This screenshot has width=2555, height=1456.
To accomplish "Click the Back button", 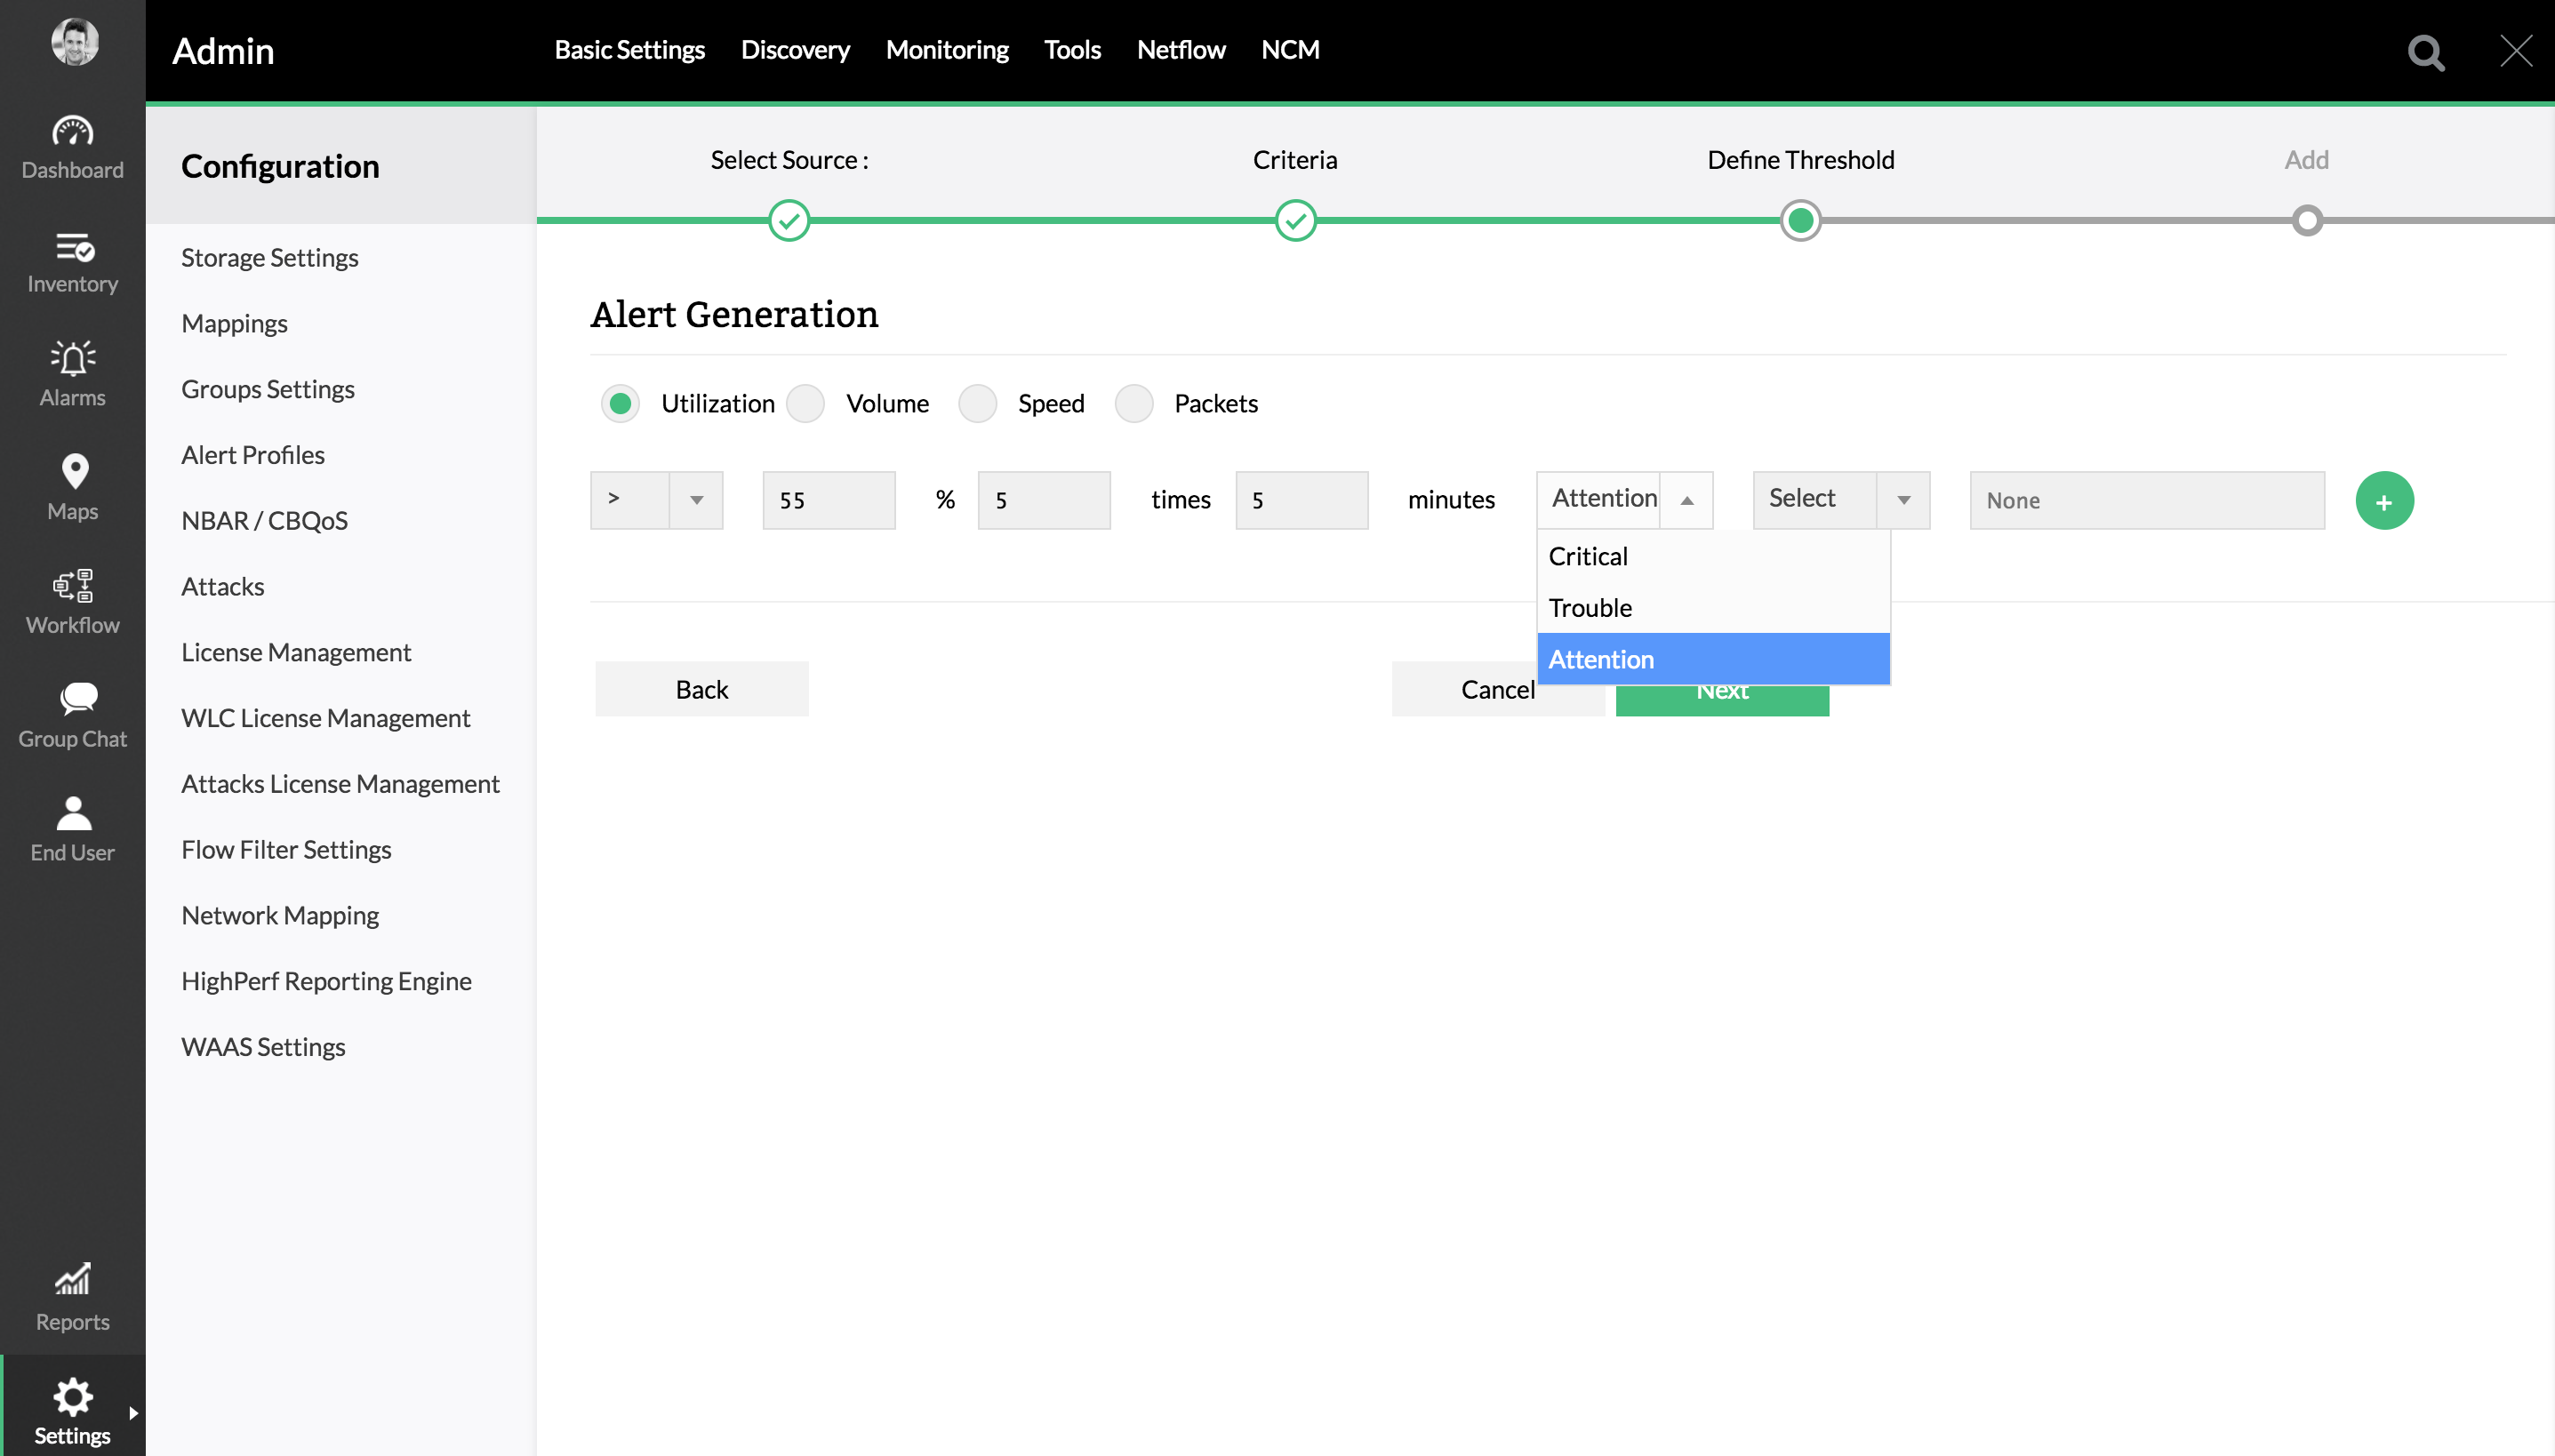I will [701, 689].
